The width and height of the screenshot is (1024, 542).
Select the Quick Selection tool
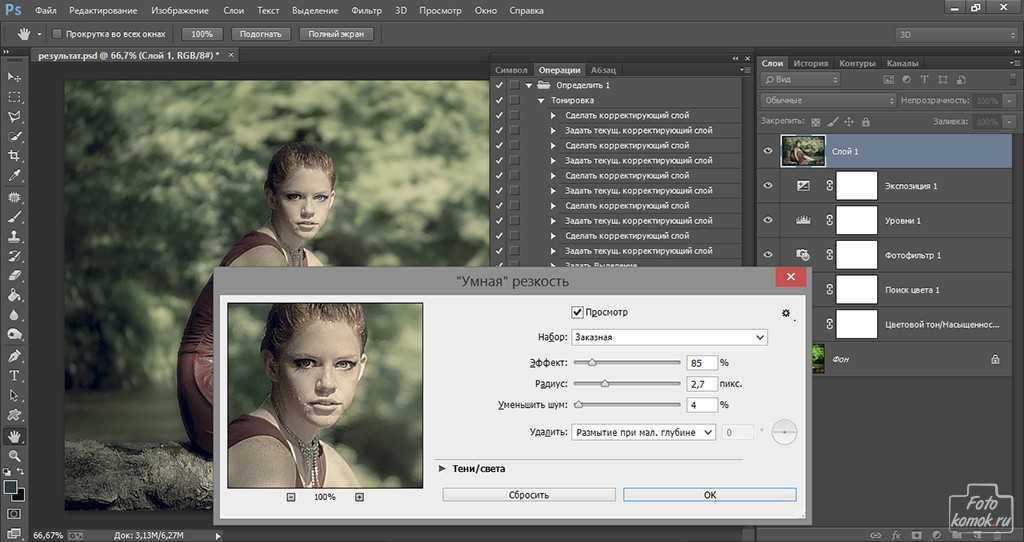coord(14,136)
